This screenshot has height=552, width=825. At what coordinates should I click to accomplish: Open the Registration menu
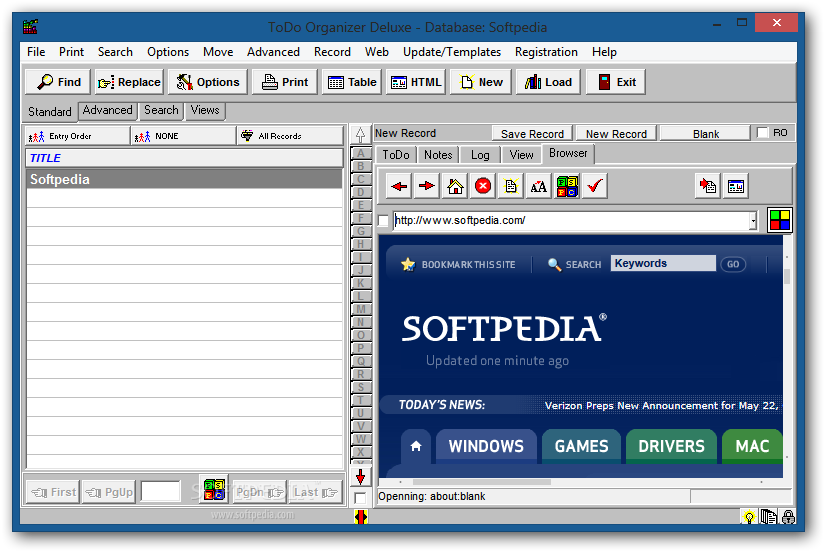[x=546, y=52]
